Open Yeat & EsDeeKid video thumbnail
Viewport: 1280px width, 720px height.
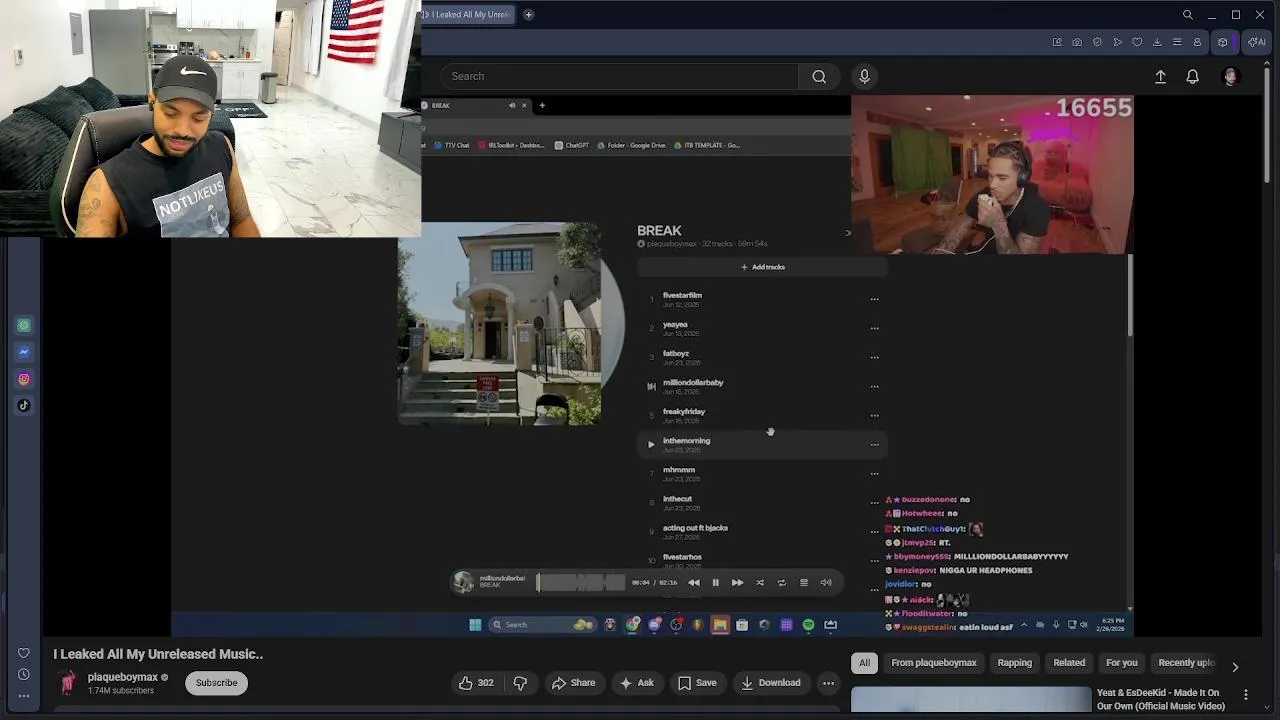970,699
